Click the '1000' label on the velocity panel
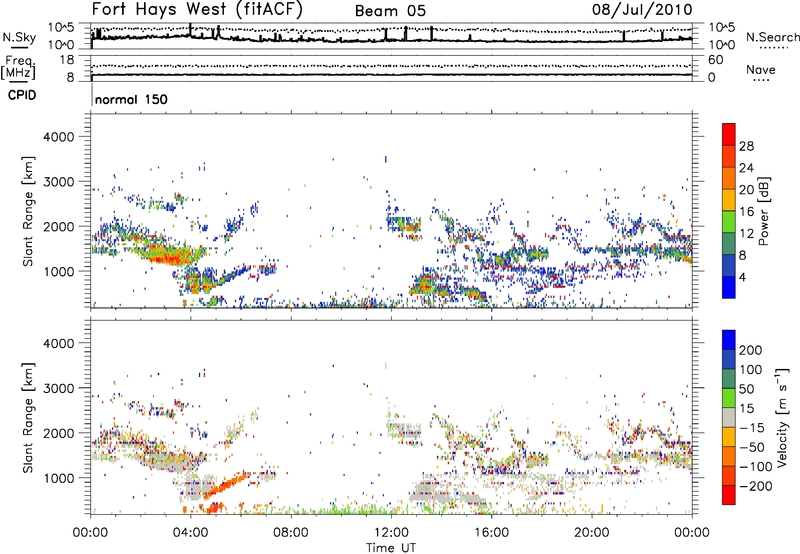Viewport: 800px width, 554px height. pos(58,477)
